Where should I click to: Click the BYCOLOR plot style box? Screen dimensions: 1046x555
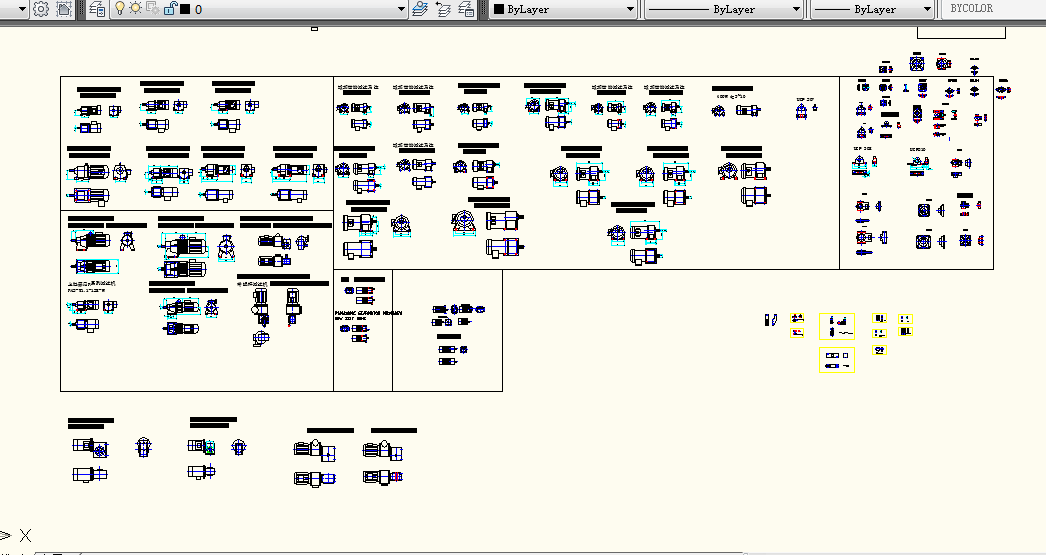[x=993, y=9]
